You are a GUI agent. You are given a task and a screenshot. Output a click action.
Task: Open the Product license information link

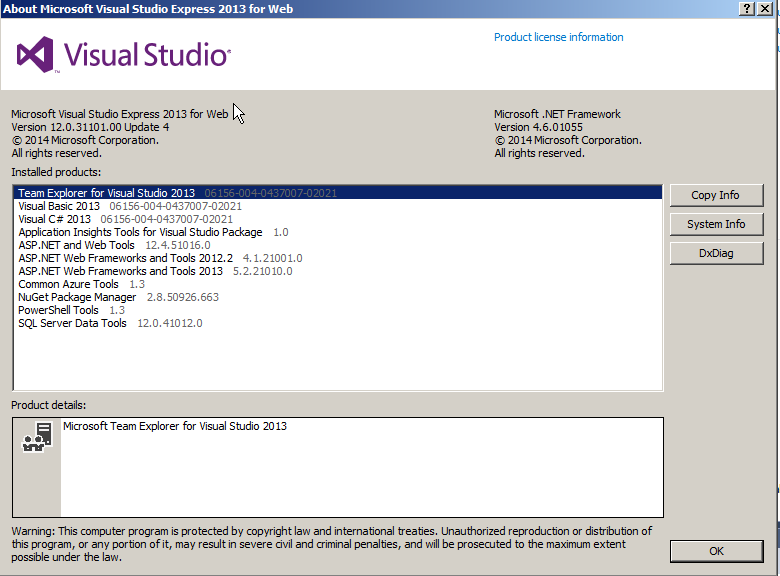(558, 37)
